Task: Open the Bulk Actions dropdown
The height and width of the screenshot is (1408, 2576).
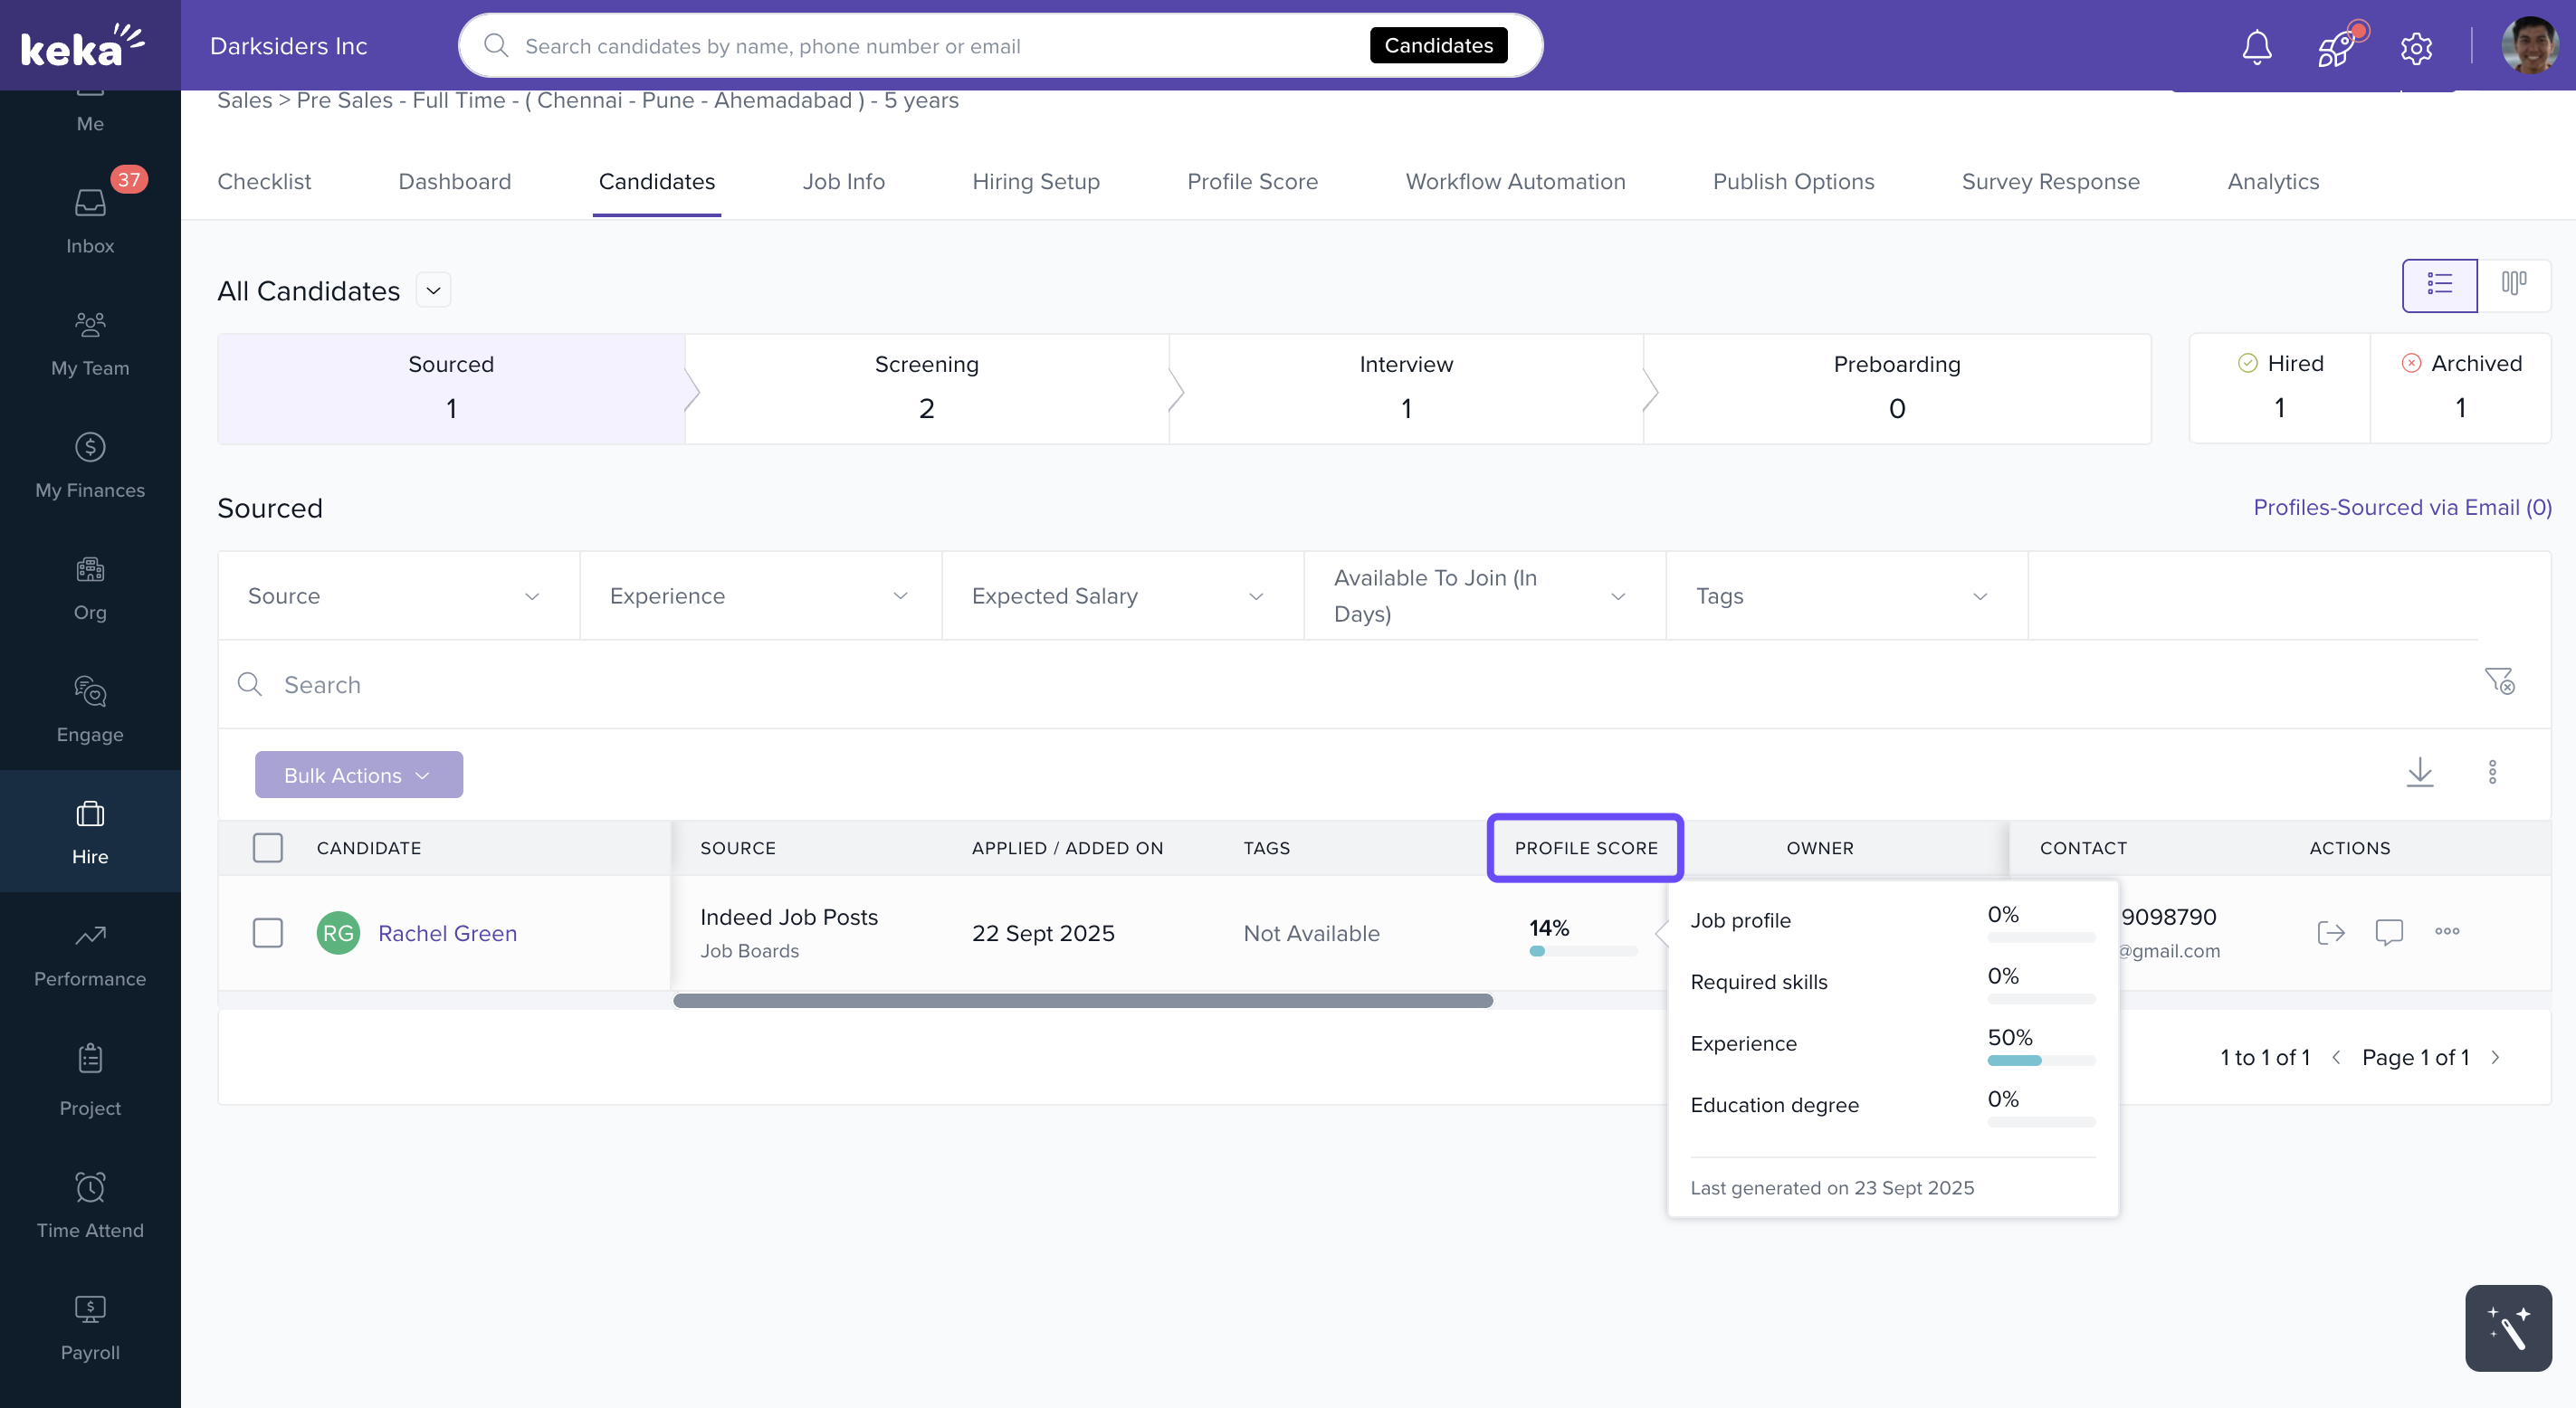Action: click(x=358, y=774)
